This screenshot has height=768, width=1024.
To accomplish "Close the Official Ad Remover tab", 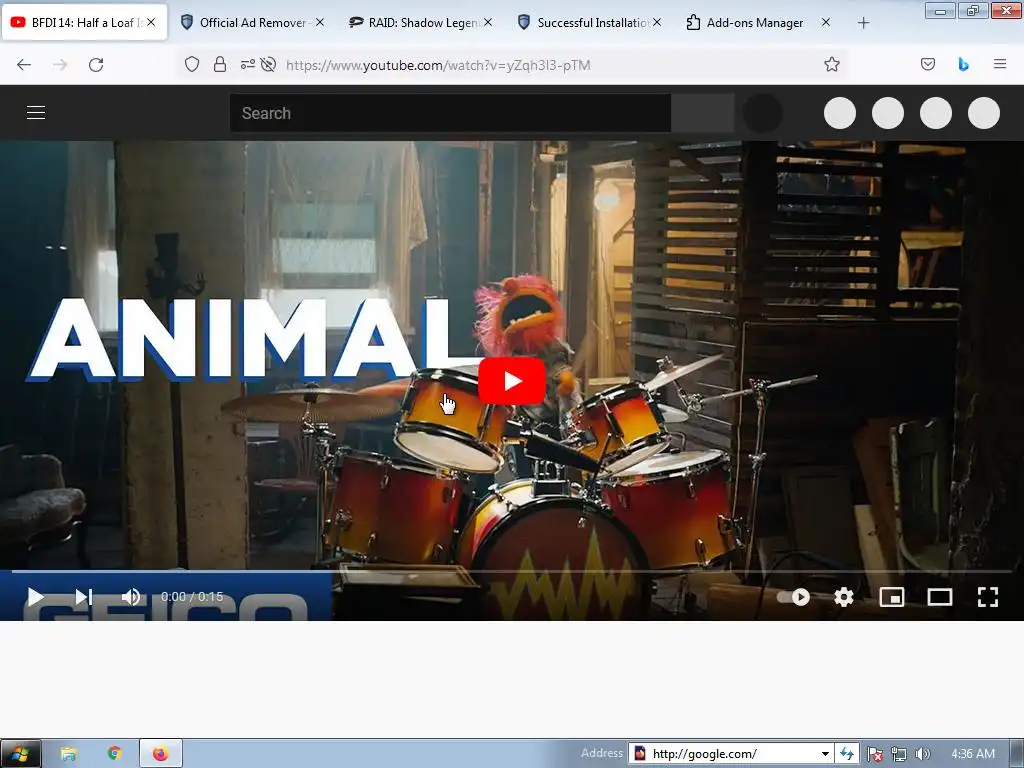I will (319, 22).
